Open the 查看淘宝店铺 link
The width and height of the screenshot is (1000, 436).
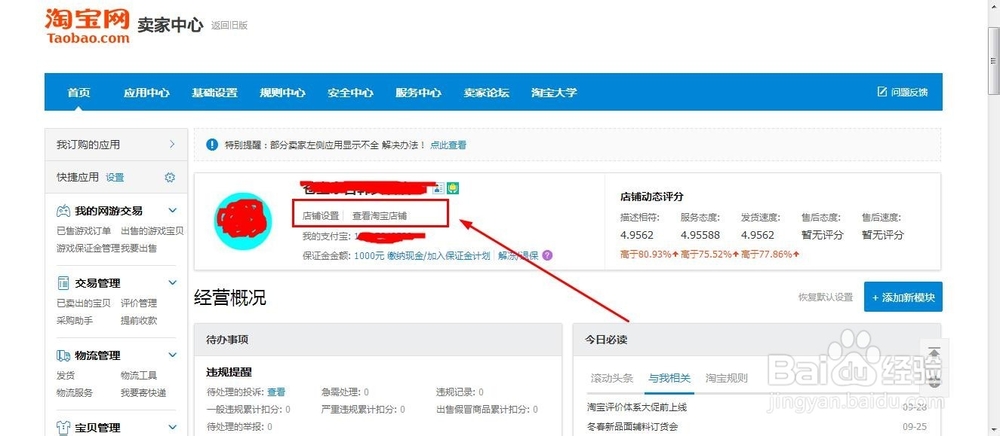(379, 216)
